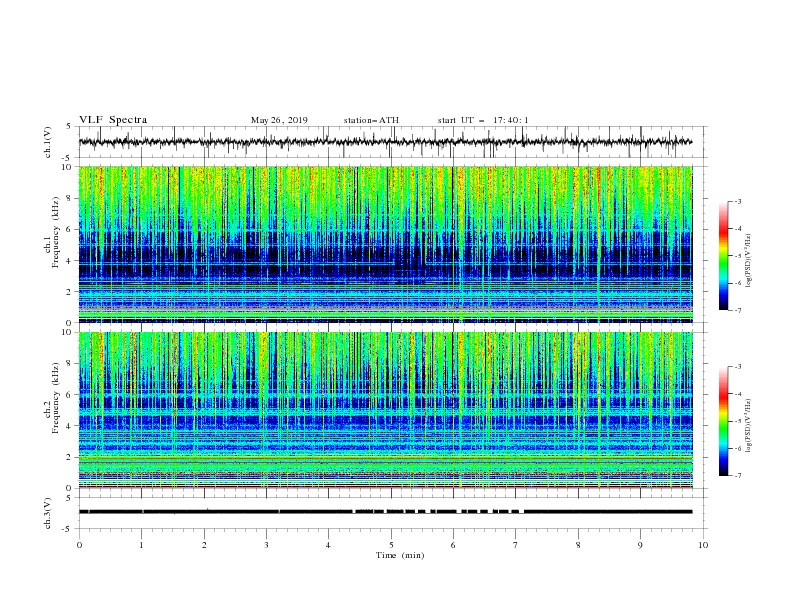Click the ch.1 spectrogram plot area
The height and width of the screenshot is (612, 792).
tap(385, 244)
